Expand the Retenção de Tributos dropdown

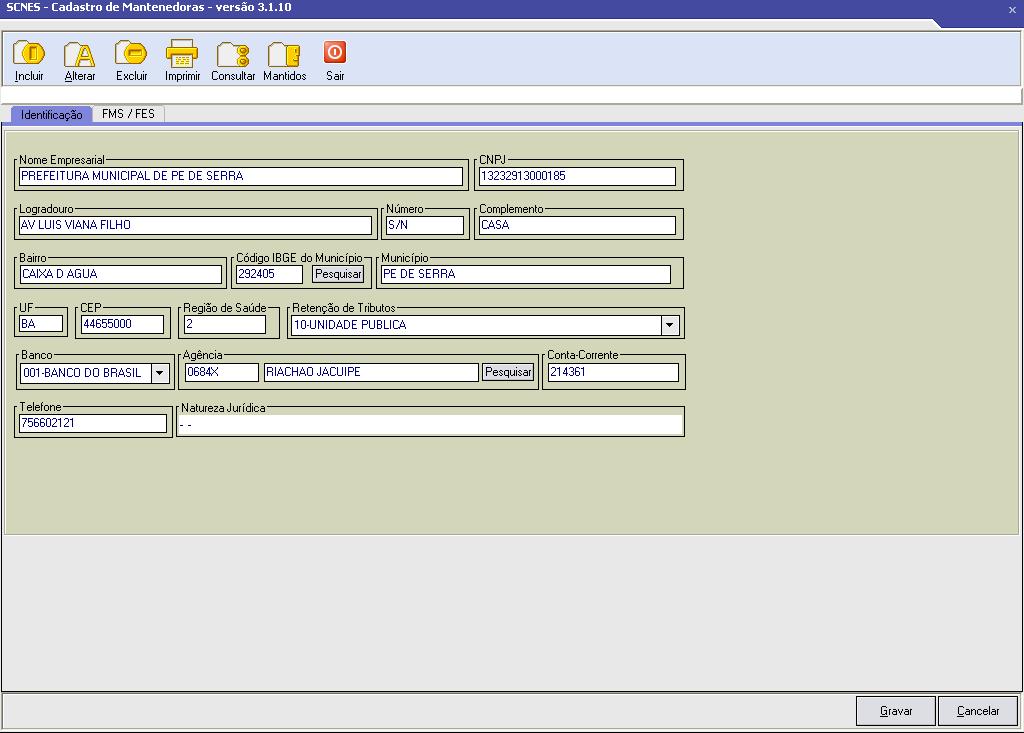pos(669,325)
